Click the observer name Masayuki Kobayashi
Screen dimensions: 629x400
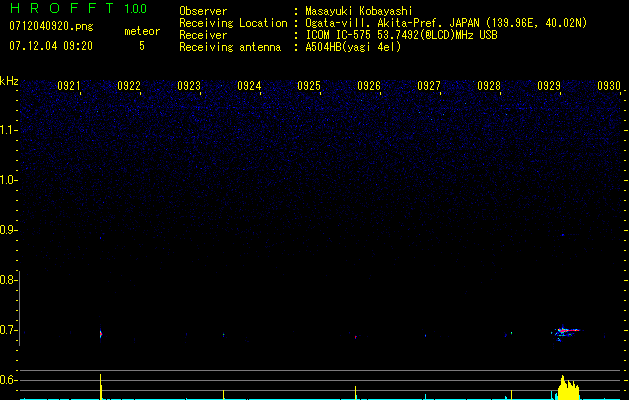(x=359, y=11)
